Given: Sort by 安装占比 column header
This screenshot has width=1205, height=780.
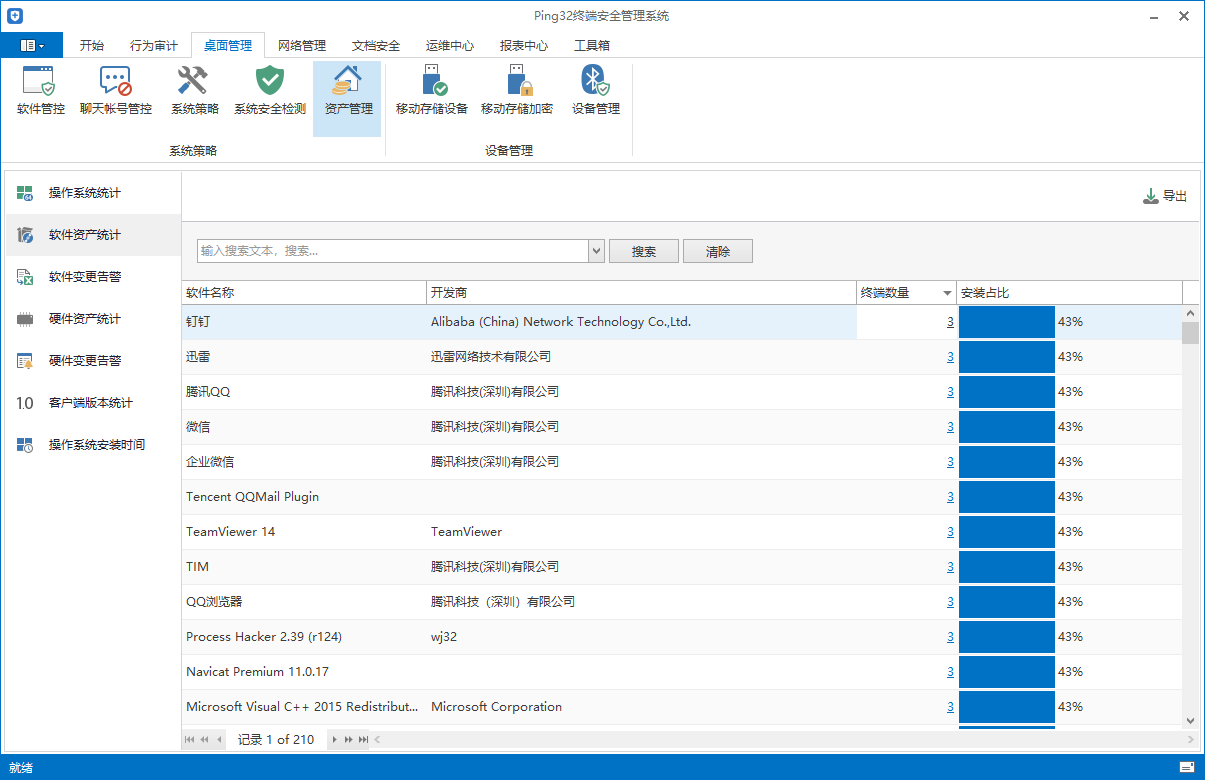Looking at the screenshot, I should coord(1069,293).
